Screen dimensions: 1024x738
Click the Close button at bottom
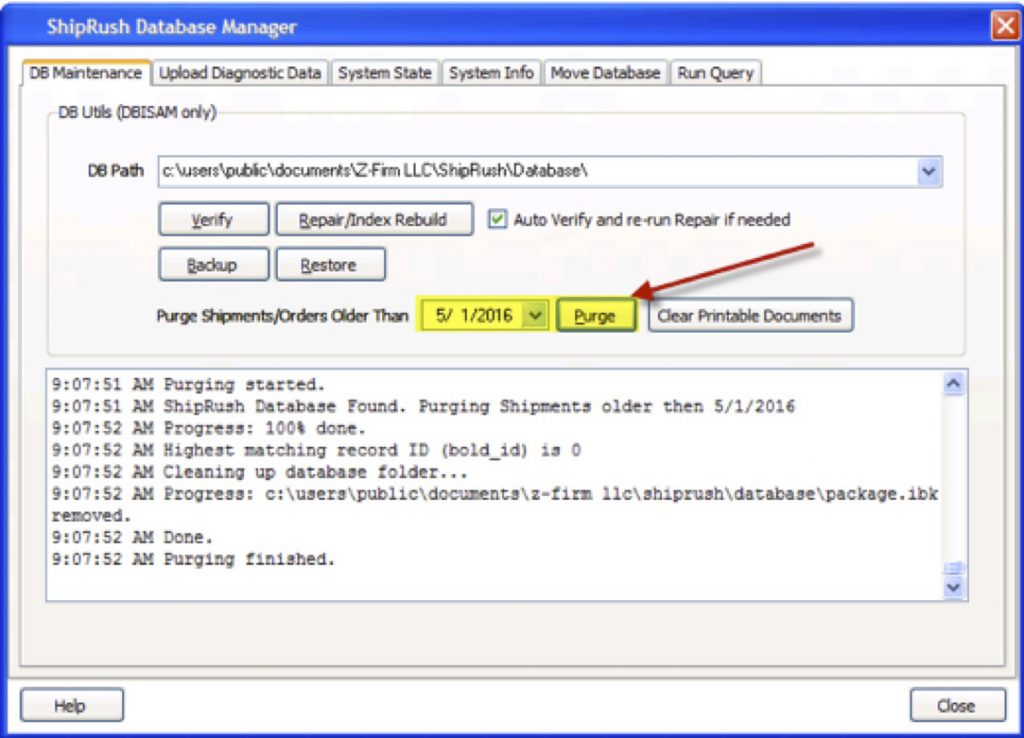957,705
